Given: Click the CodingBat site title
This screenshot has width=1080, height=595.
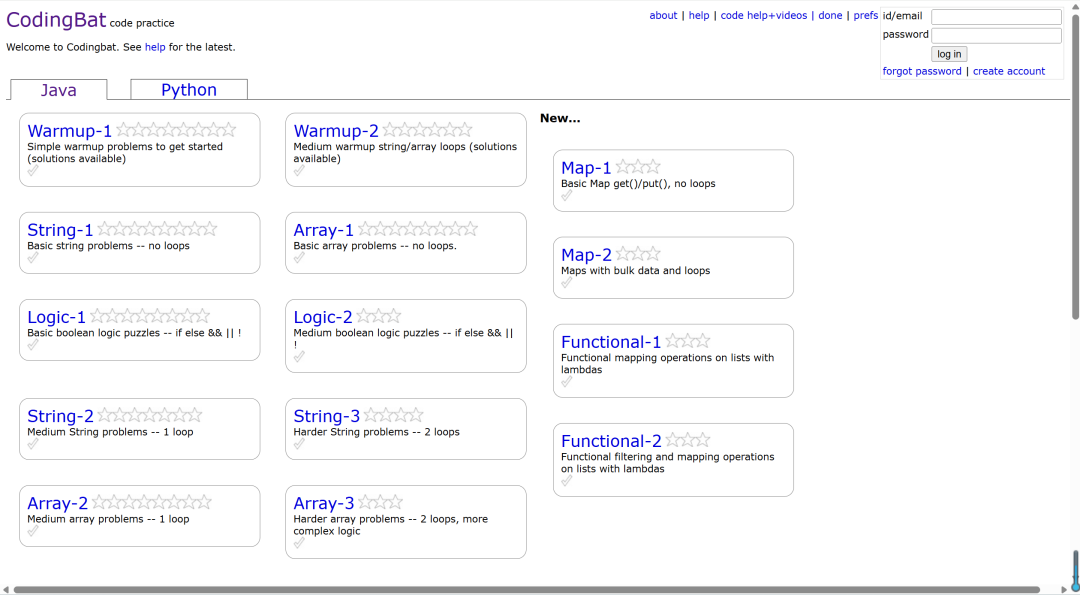Looking at the screenshot, I should point(56,20).
